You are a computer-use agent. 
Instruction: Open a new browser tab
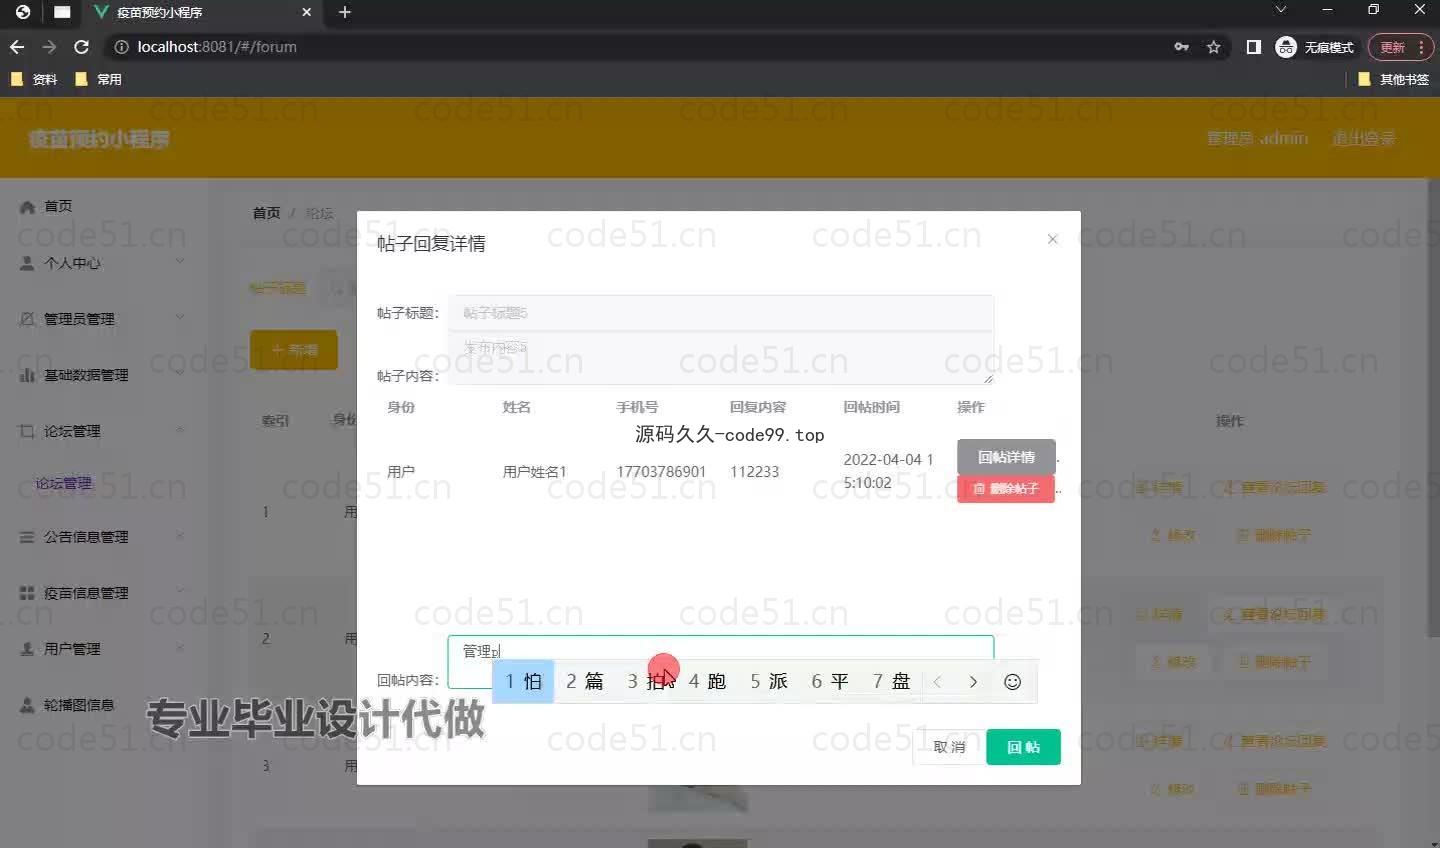(x=345, y=12)
